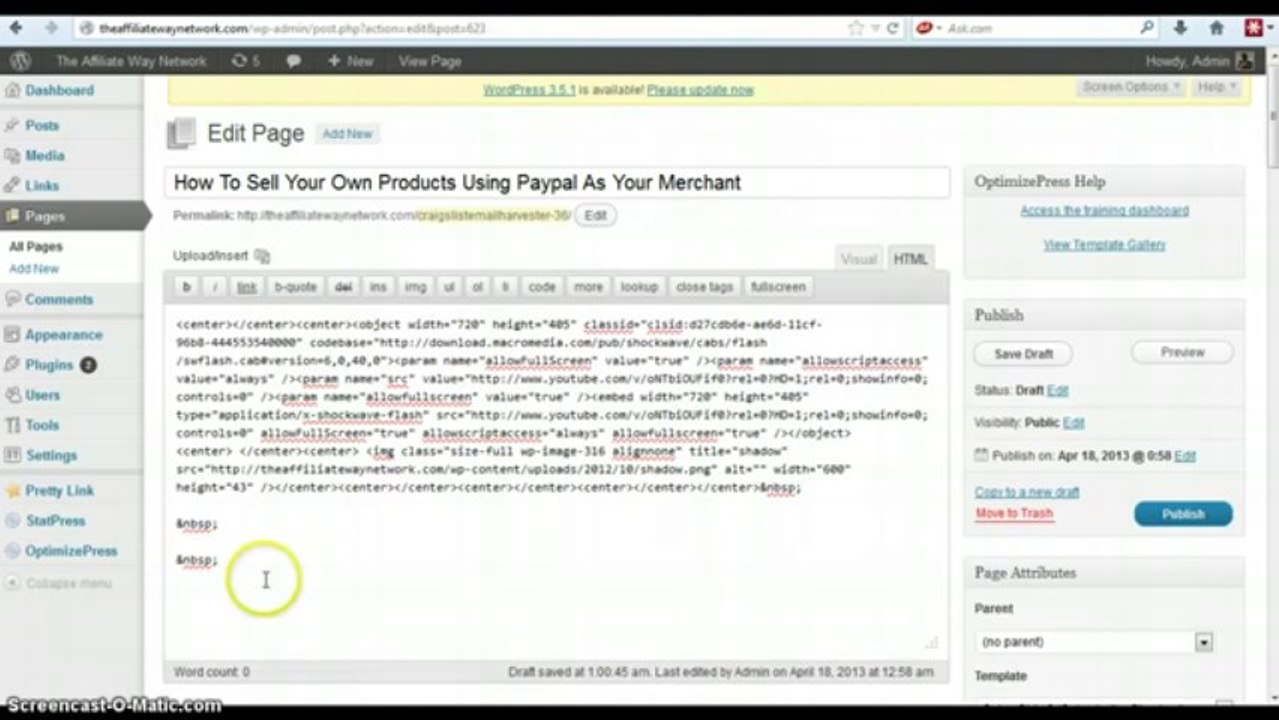Open Tools in the sidebar

[42, 425]
